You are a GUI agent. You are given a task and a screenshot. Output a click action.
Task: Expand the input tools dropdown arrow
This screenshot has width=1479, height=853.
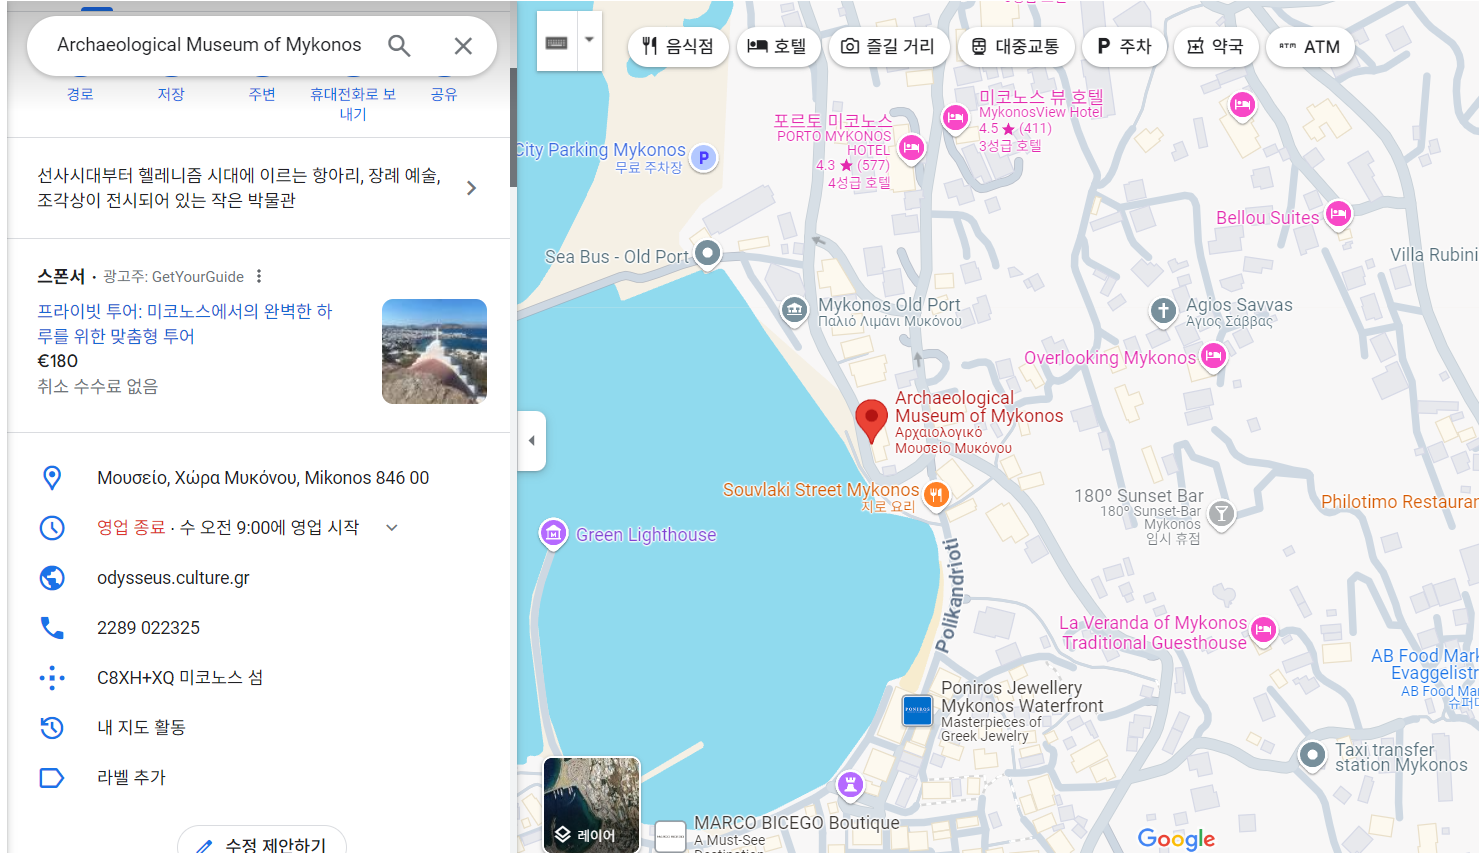click(589, 41)
